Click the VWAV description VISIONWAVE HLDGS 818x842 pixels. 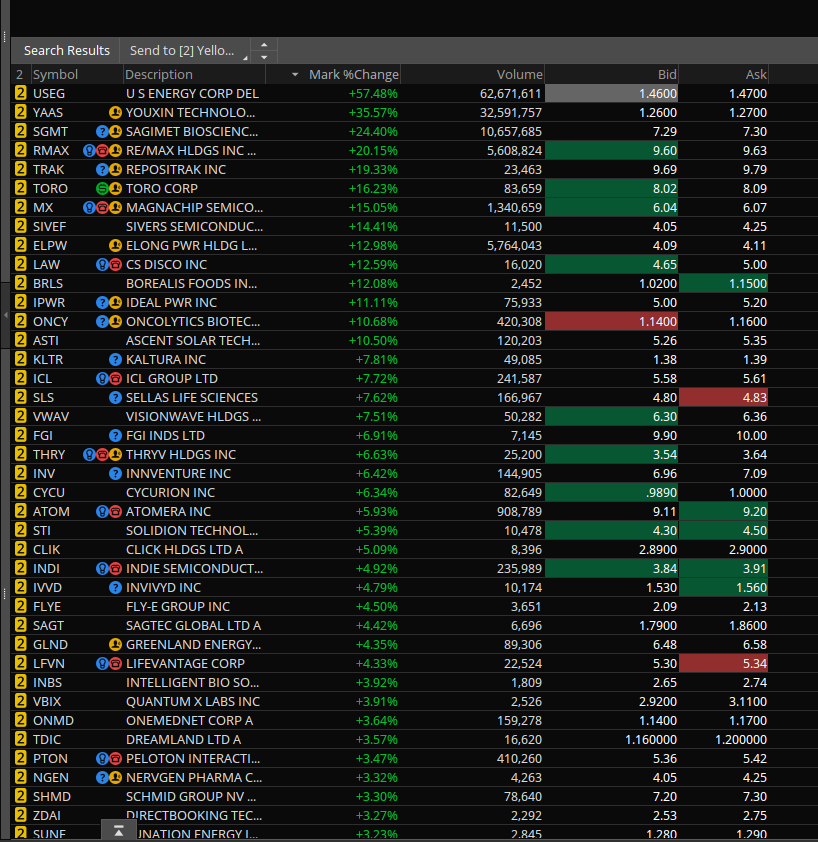click(193, 417)
